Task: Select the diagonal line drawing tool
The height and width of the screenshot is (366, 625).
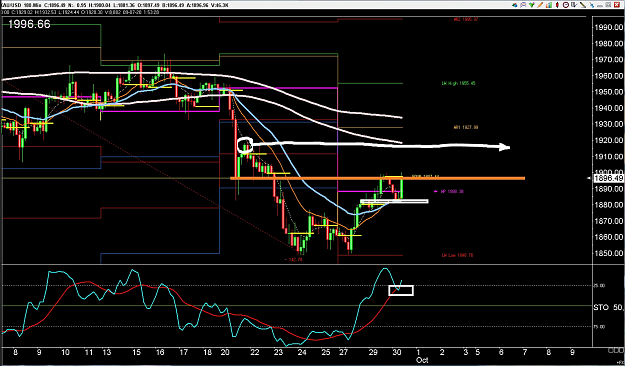Action: 583,5
